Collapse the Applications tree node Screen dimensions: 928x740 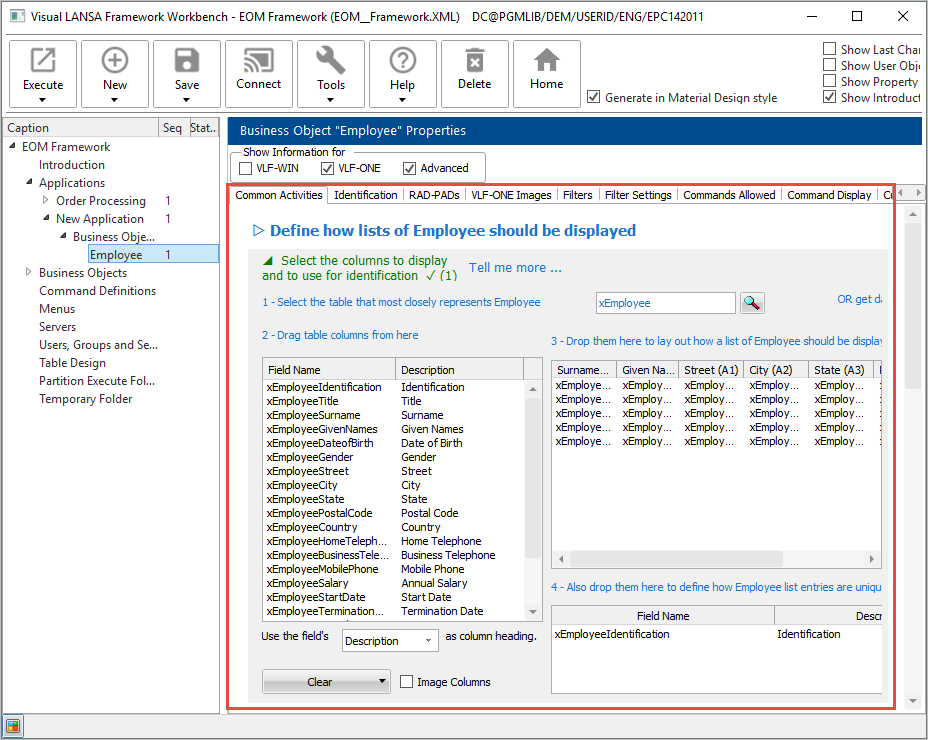[29, 182]
